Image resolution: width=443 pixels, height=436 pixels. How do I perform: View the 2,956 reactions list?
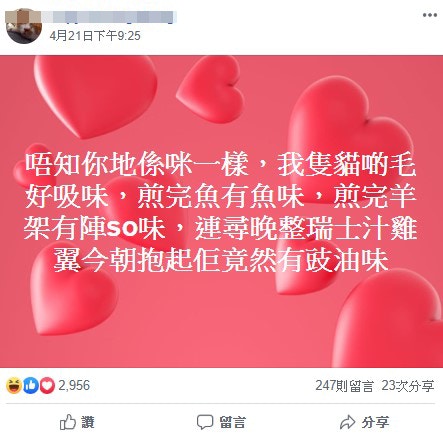pyautogui.click(x=74, y=385)
